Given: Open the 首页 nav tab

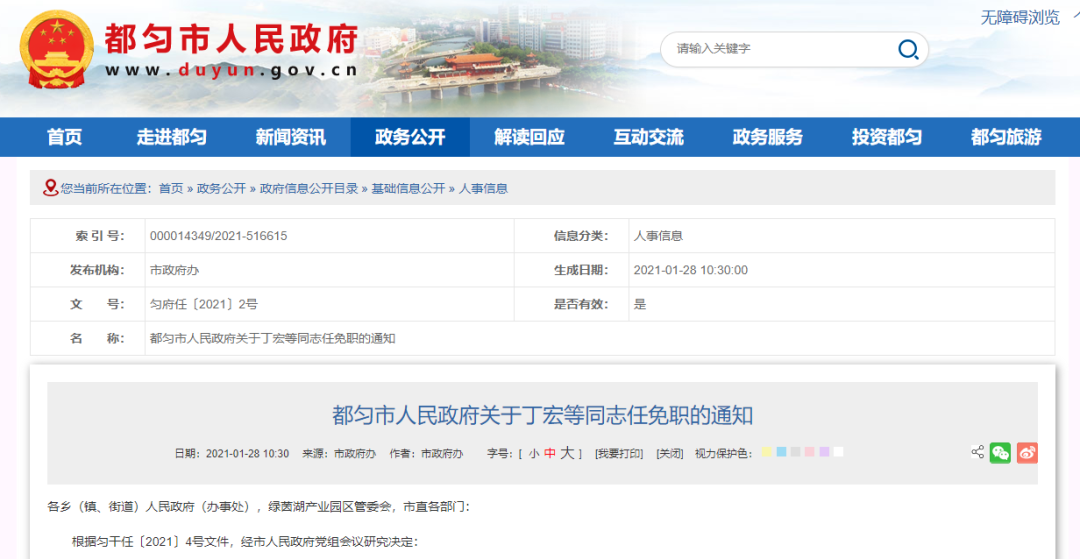Looking at the screenshot, I should point(65,137).
